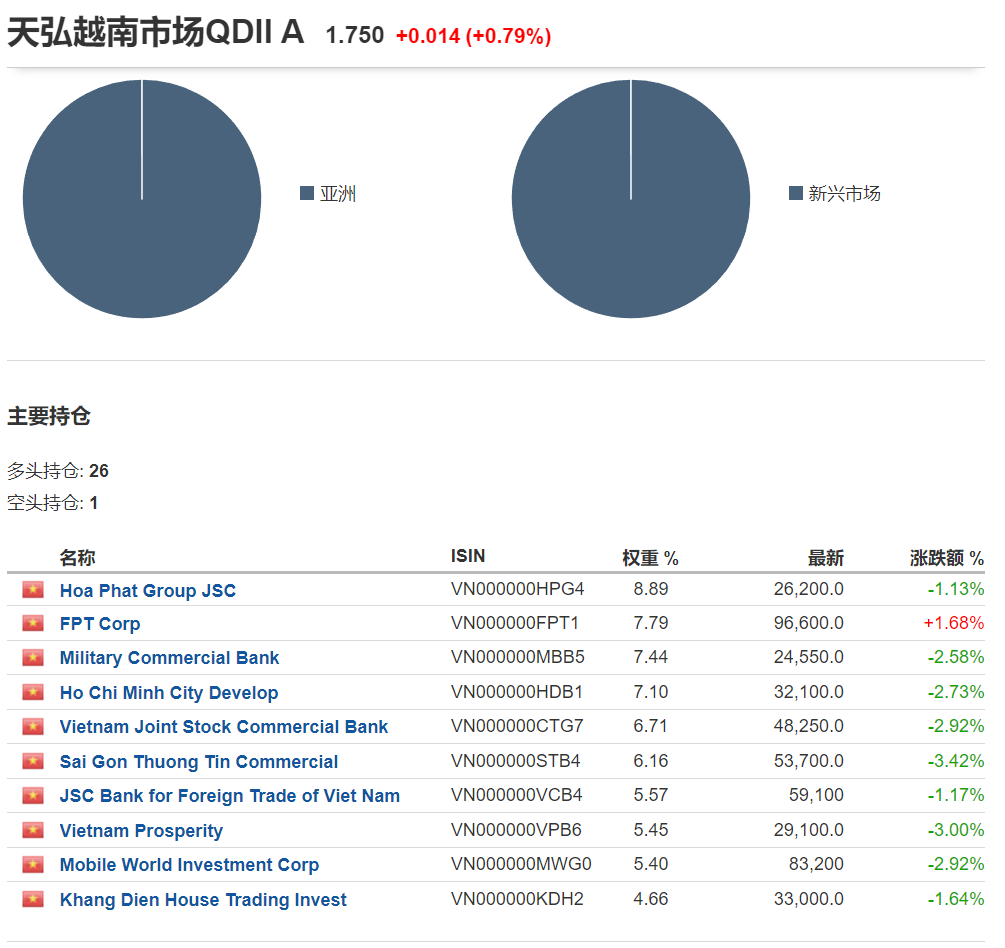This screenshot has height=948, width=1005.
Task: Open Military Commercial Bank details
Action: (x=169, y=658)
